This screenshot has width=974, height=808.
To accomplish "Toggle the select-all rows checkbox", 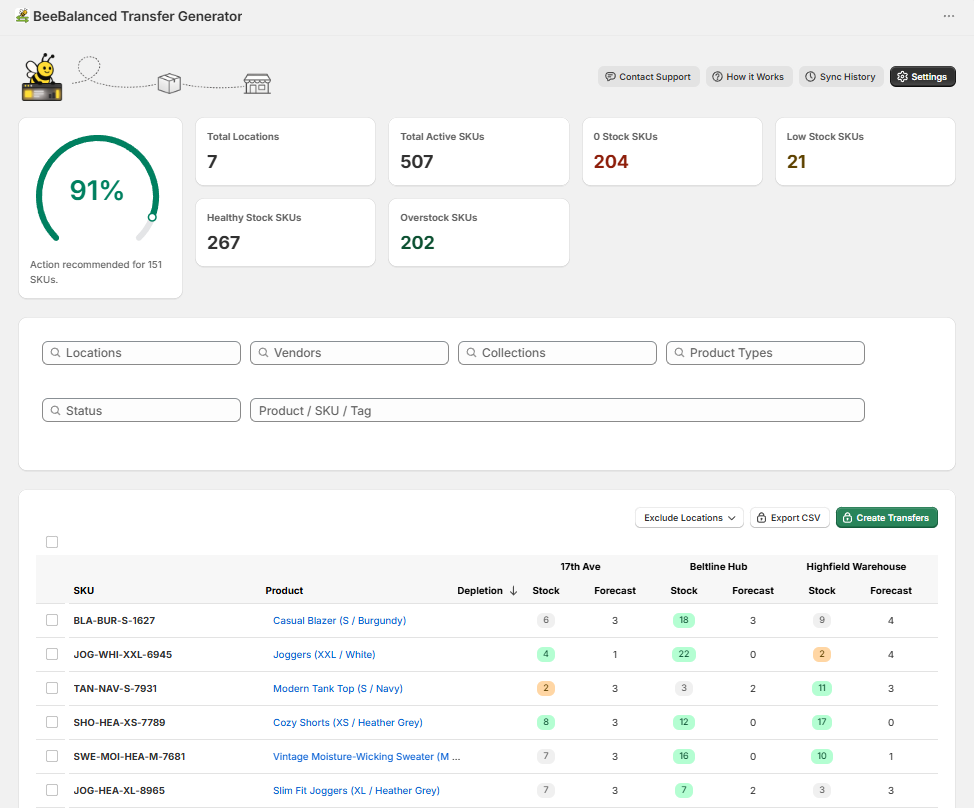I will [52, 542].
